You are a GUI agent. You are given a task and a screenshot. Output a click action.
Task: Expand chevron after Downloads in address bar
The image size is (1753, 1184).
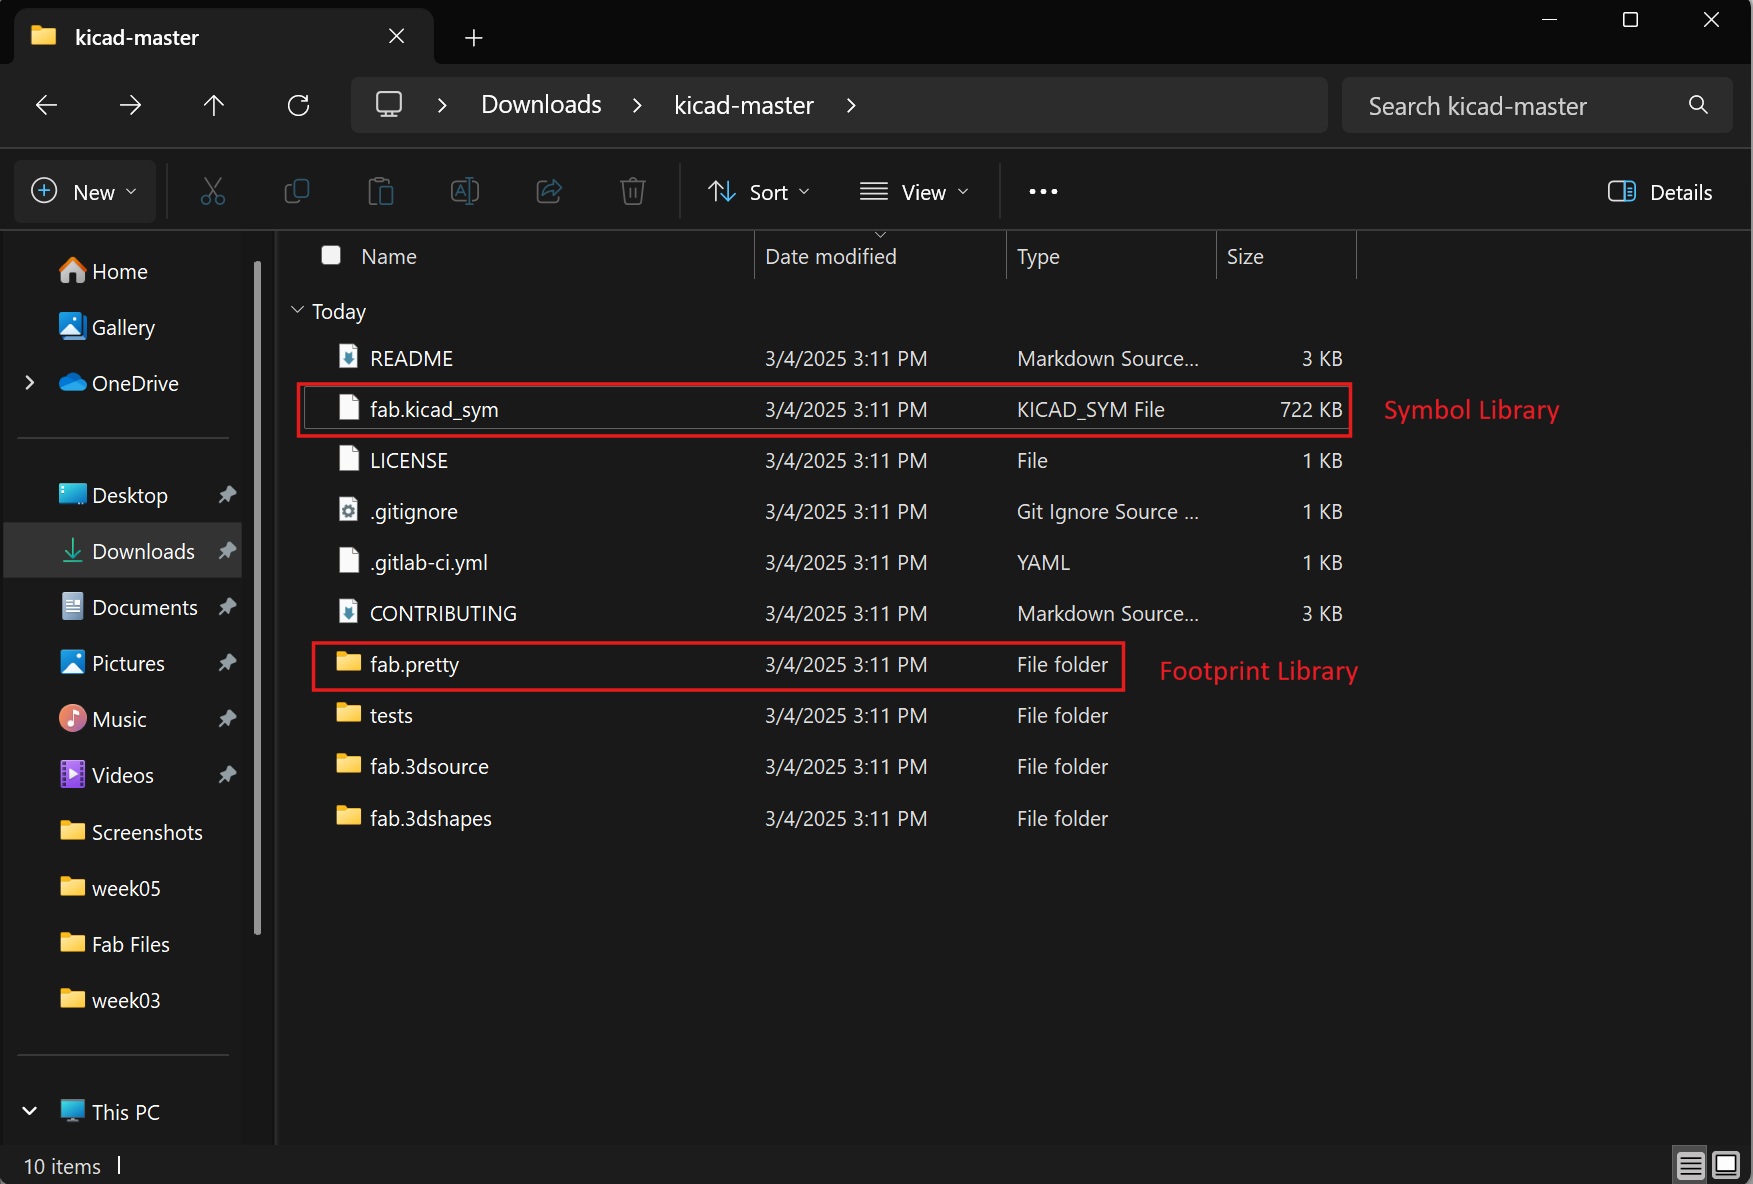(637, 105)
